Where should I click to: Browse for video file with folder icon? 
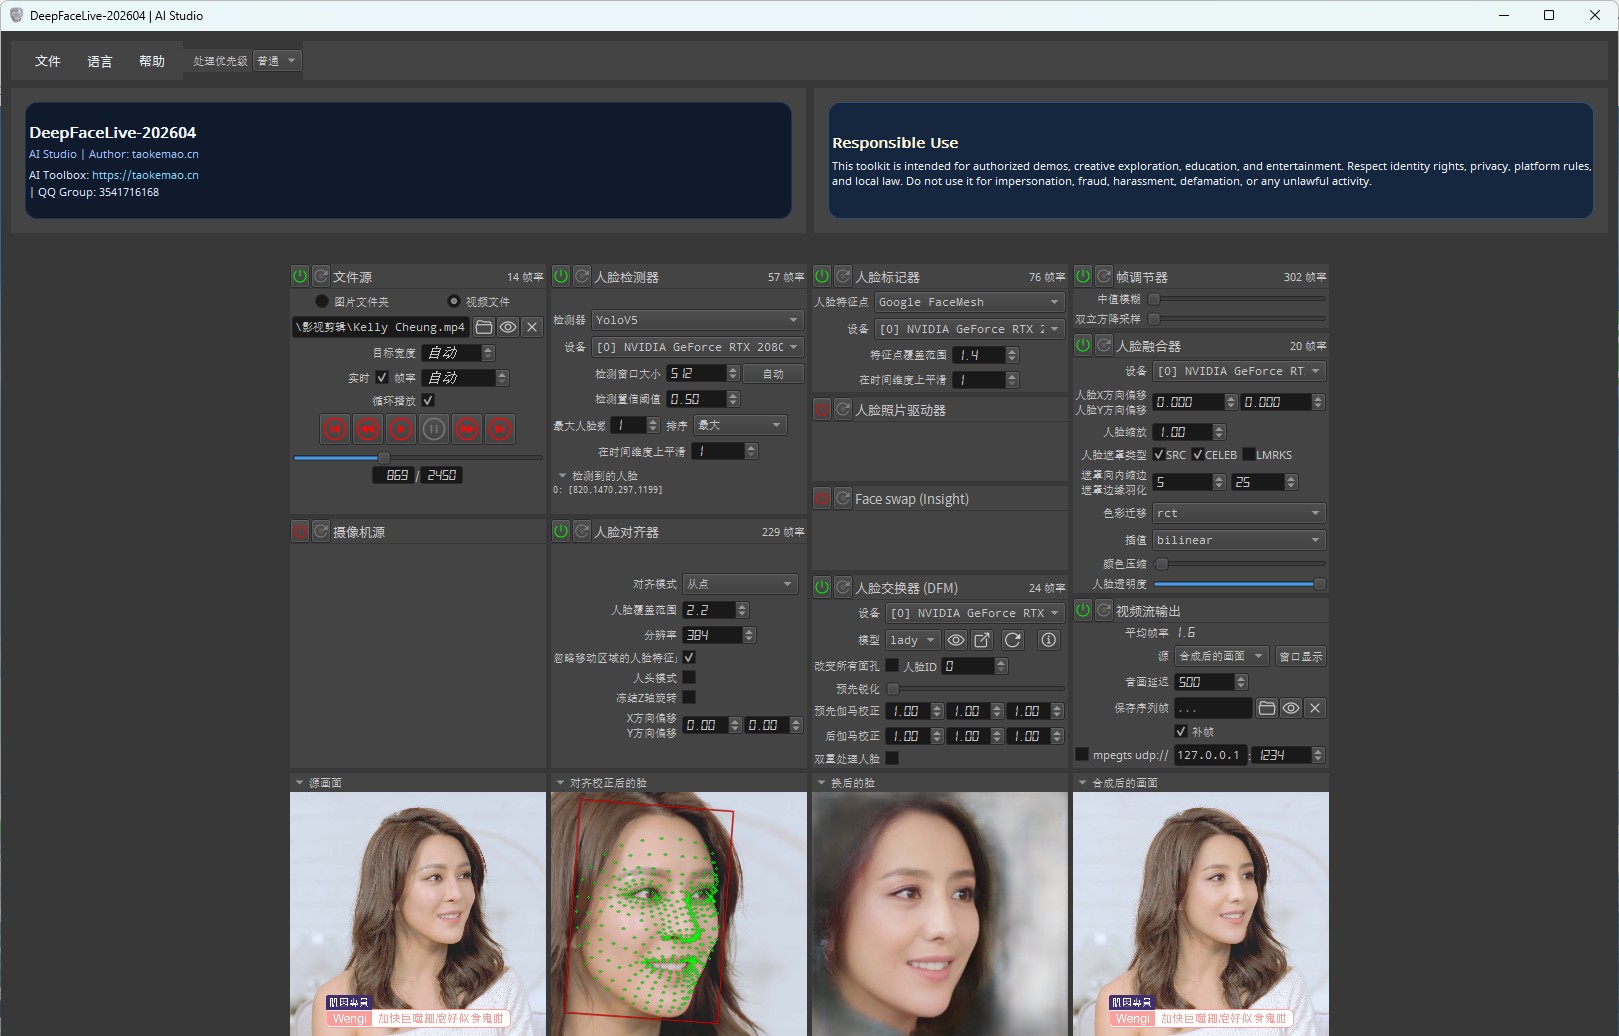484,327
